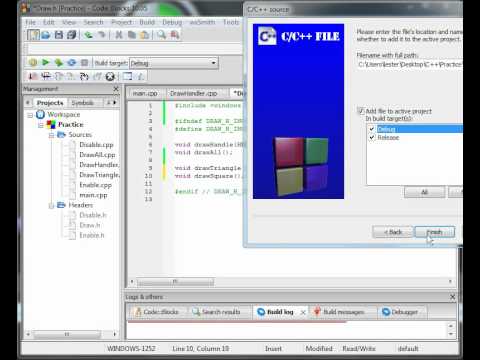Click the Finish button
Viewport: 480px width, 360px height.
tap(435, 232)
